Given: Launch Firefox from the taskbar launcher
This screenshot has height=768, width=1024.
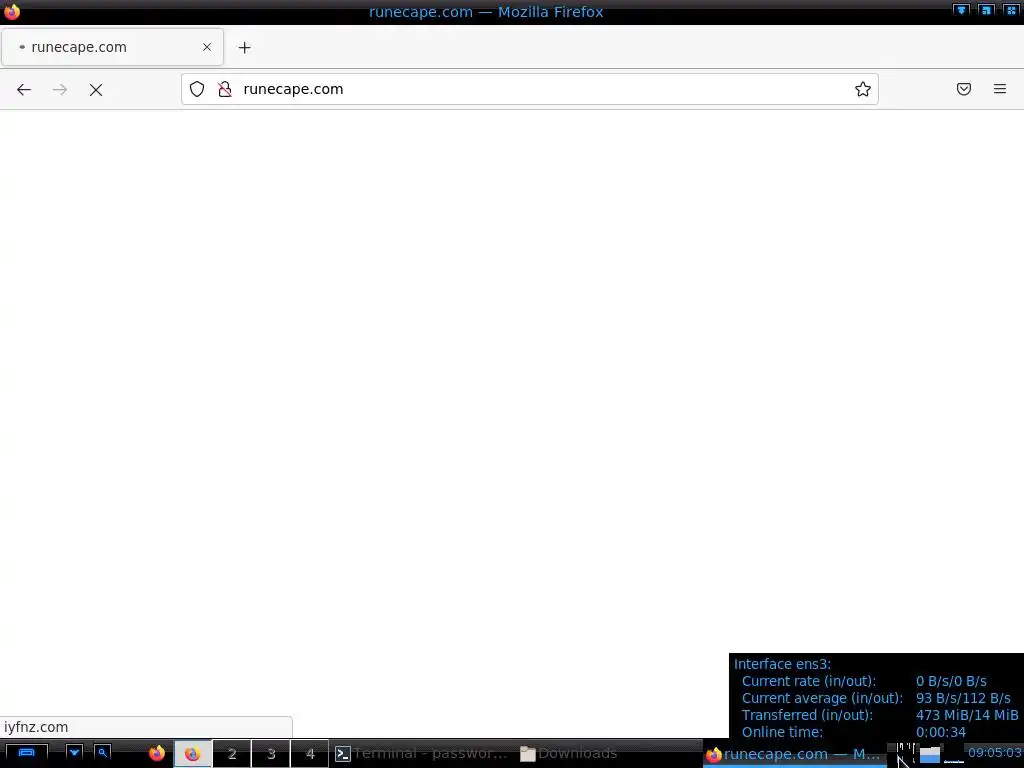Looking at the screenshot, I should 157,753.
